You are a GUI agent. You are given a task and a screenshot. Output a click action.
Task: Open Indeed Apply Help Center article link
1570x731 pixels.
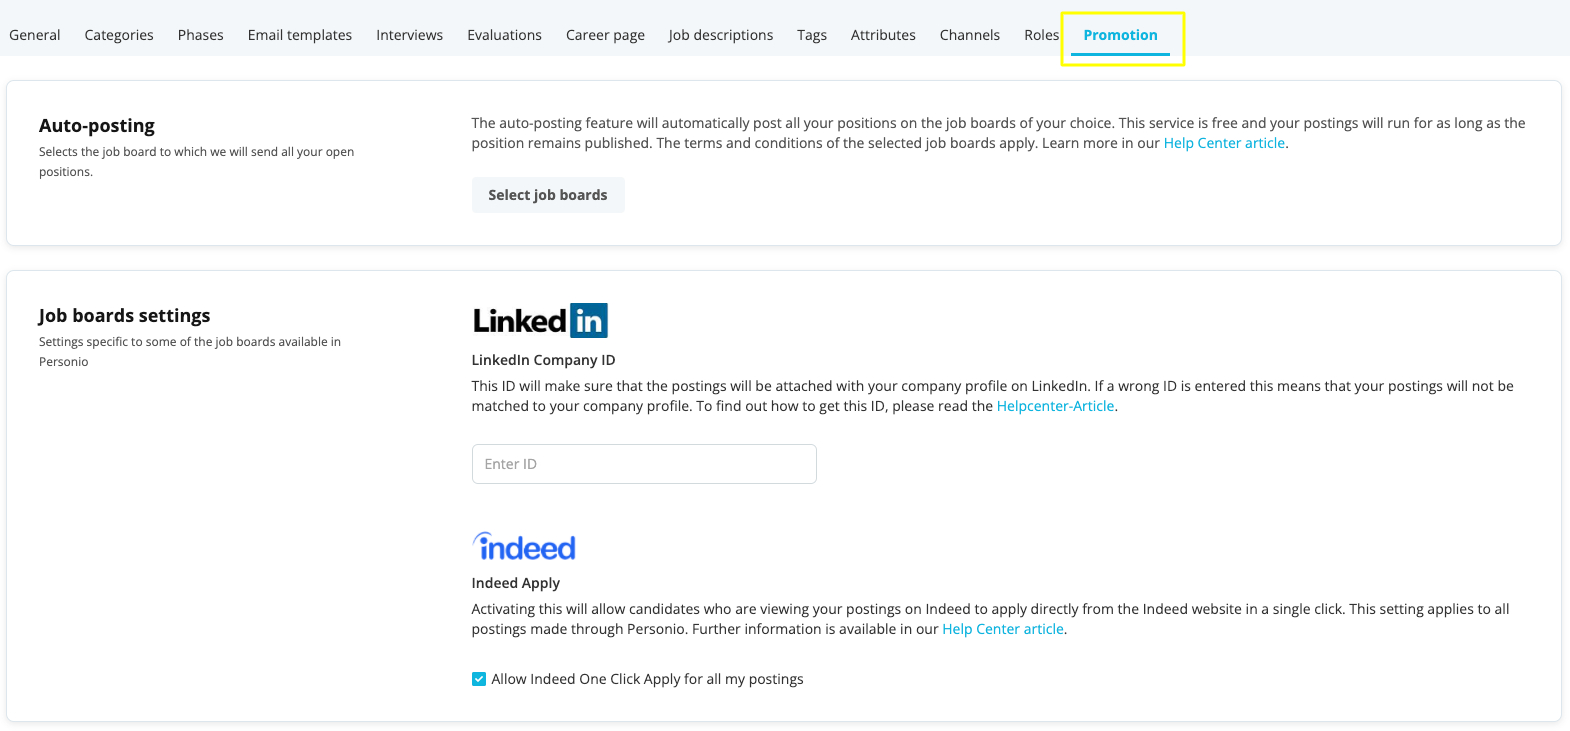[1003, 629]
